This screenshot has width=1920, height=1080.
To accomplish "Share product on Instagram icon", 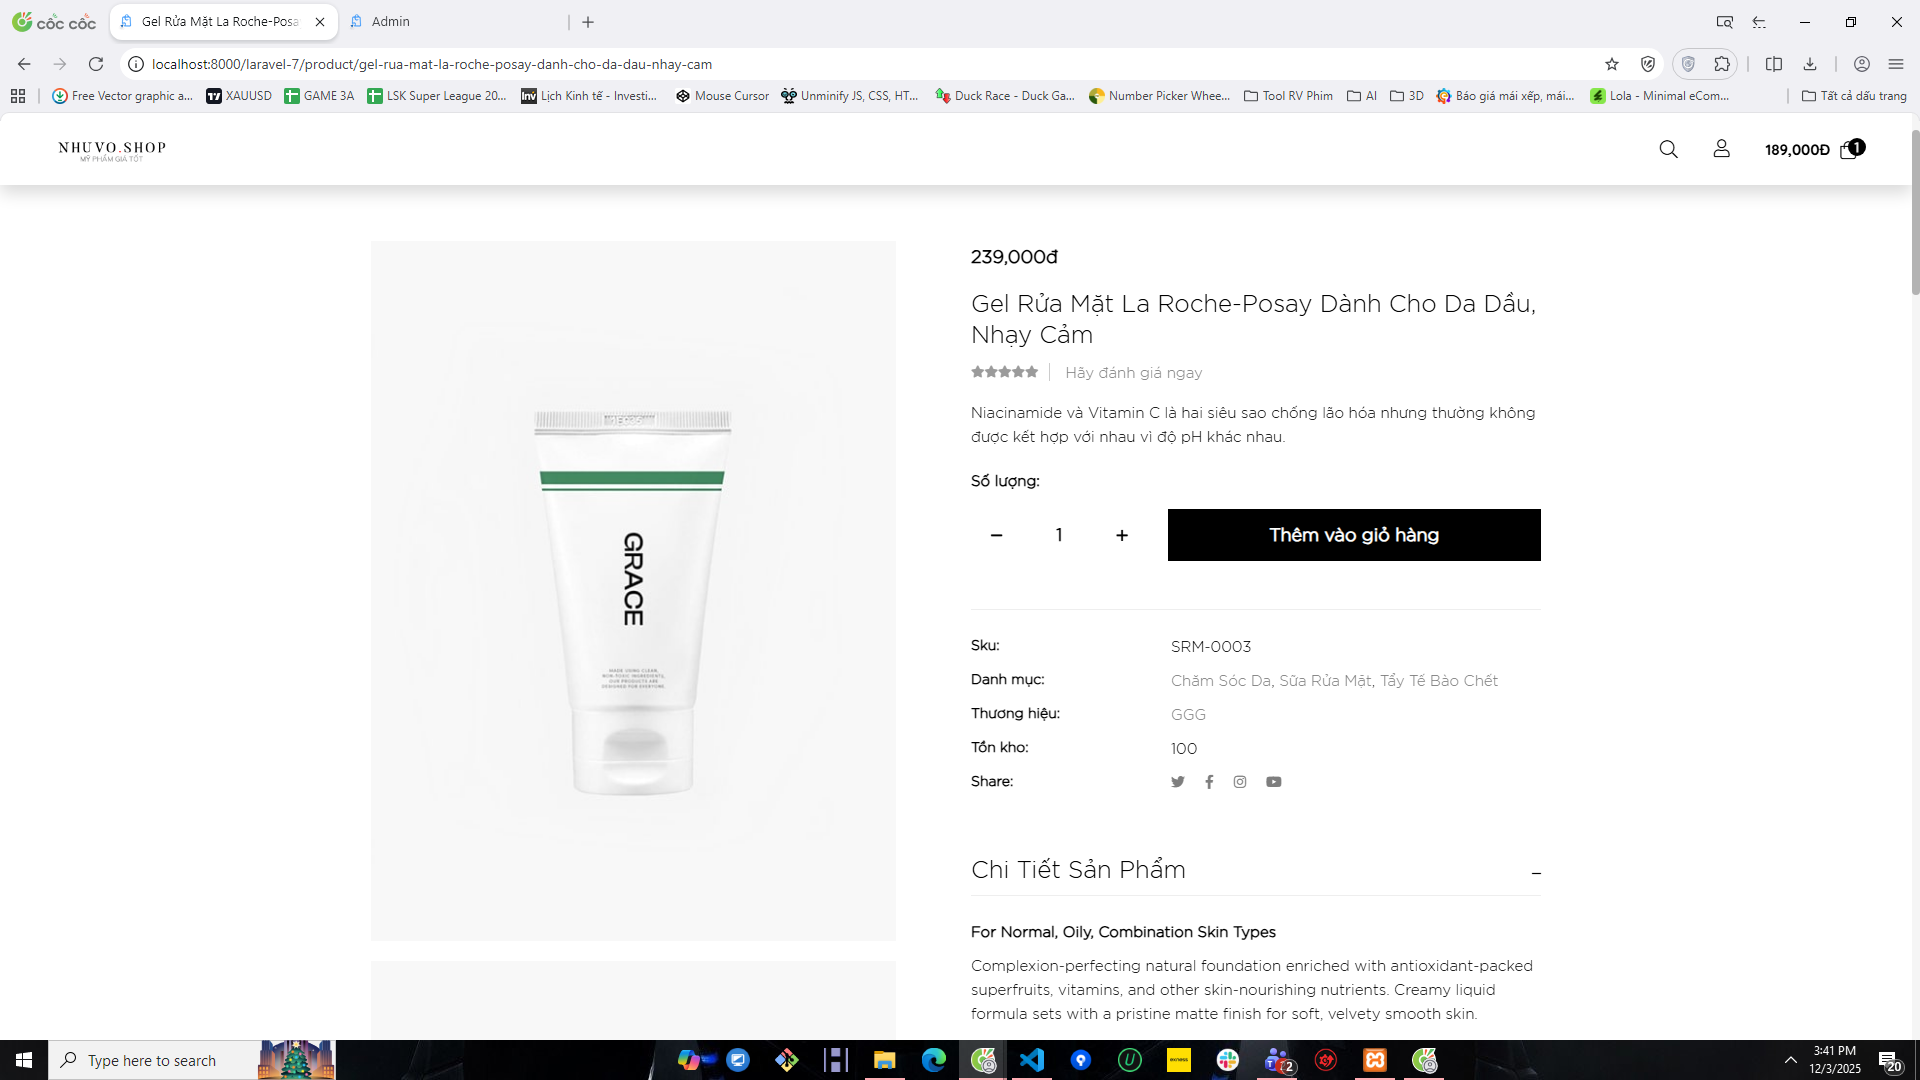I will click(1240, 782).
